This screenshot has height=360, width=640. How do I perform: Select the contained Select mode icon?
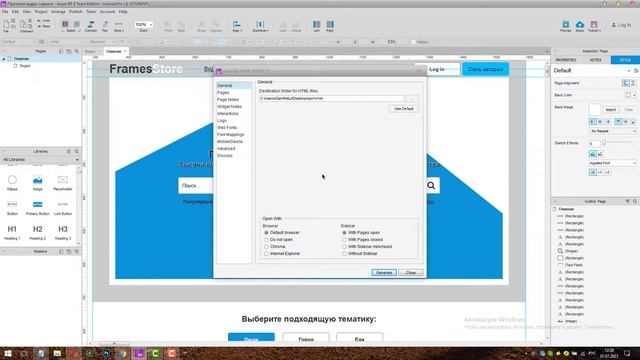(76, 24)
